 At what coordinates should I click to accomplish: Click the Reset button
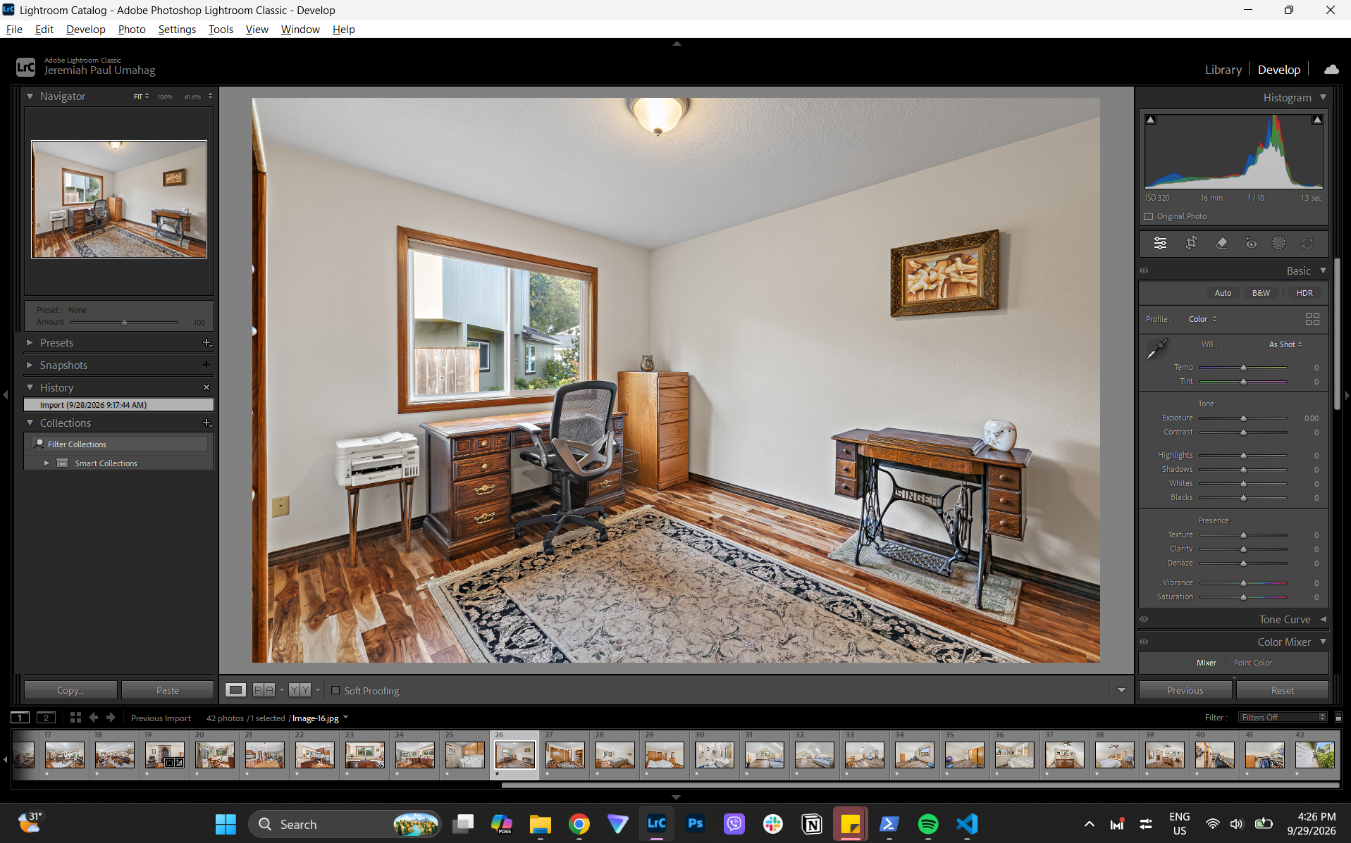[x=1283, y=690]
